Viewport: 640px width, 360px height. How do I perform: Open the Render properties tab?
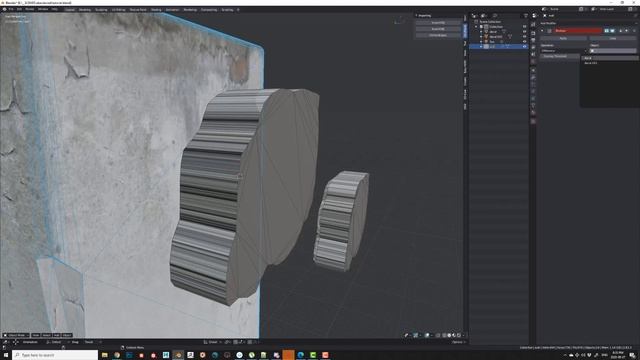[533, 33]
